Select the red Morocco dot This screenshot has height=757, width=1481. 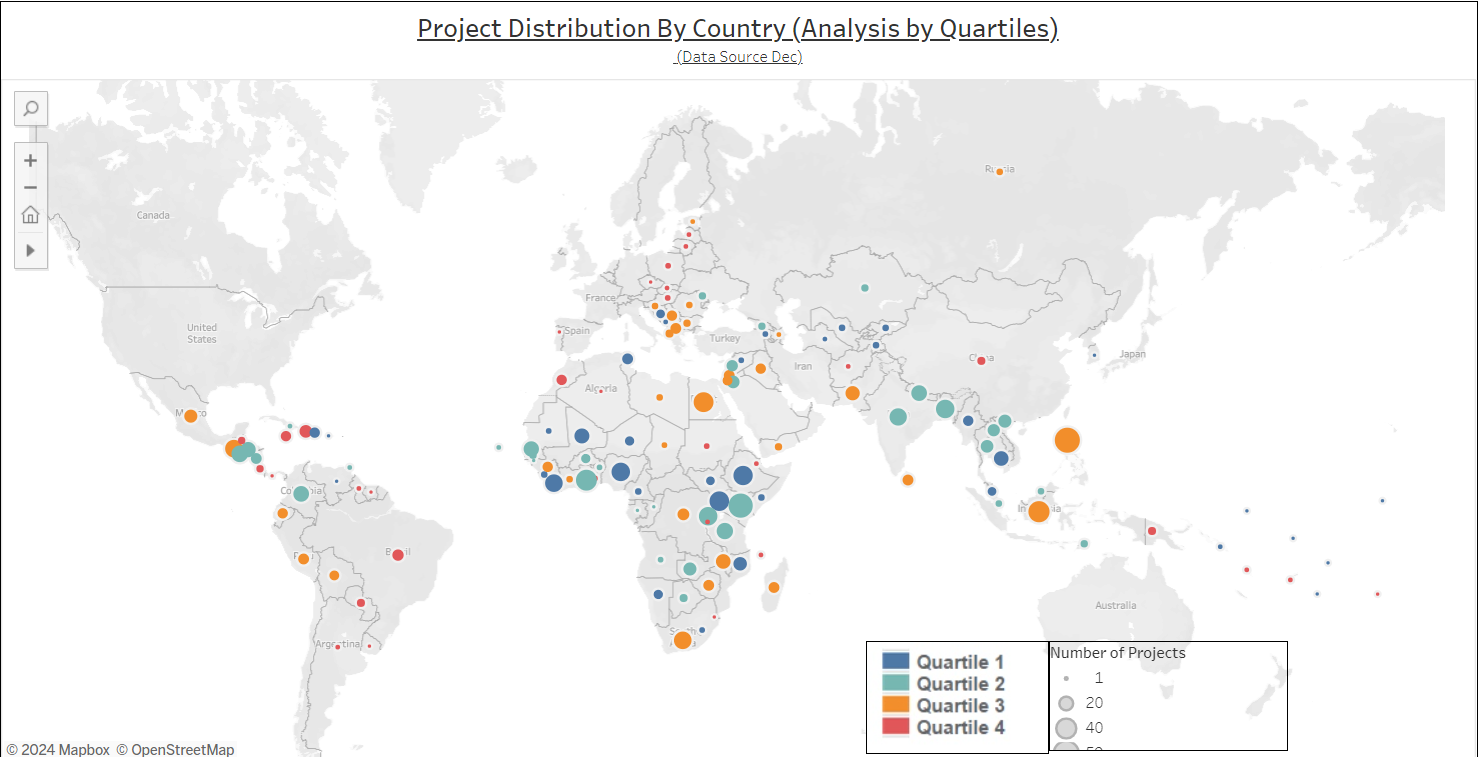[562, 380]
